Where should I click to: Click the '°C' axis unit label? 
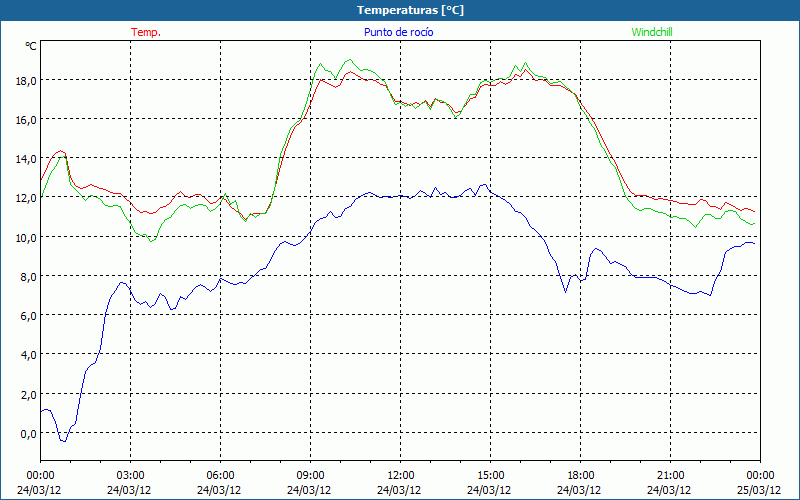tap(31, 46)
